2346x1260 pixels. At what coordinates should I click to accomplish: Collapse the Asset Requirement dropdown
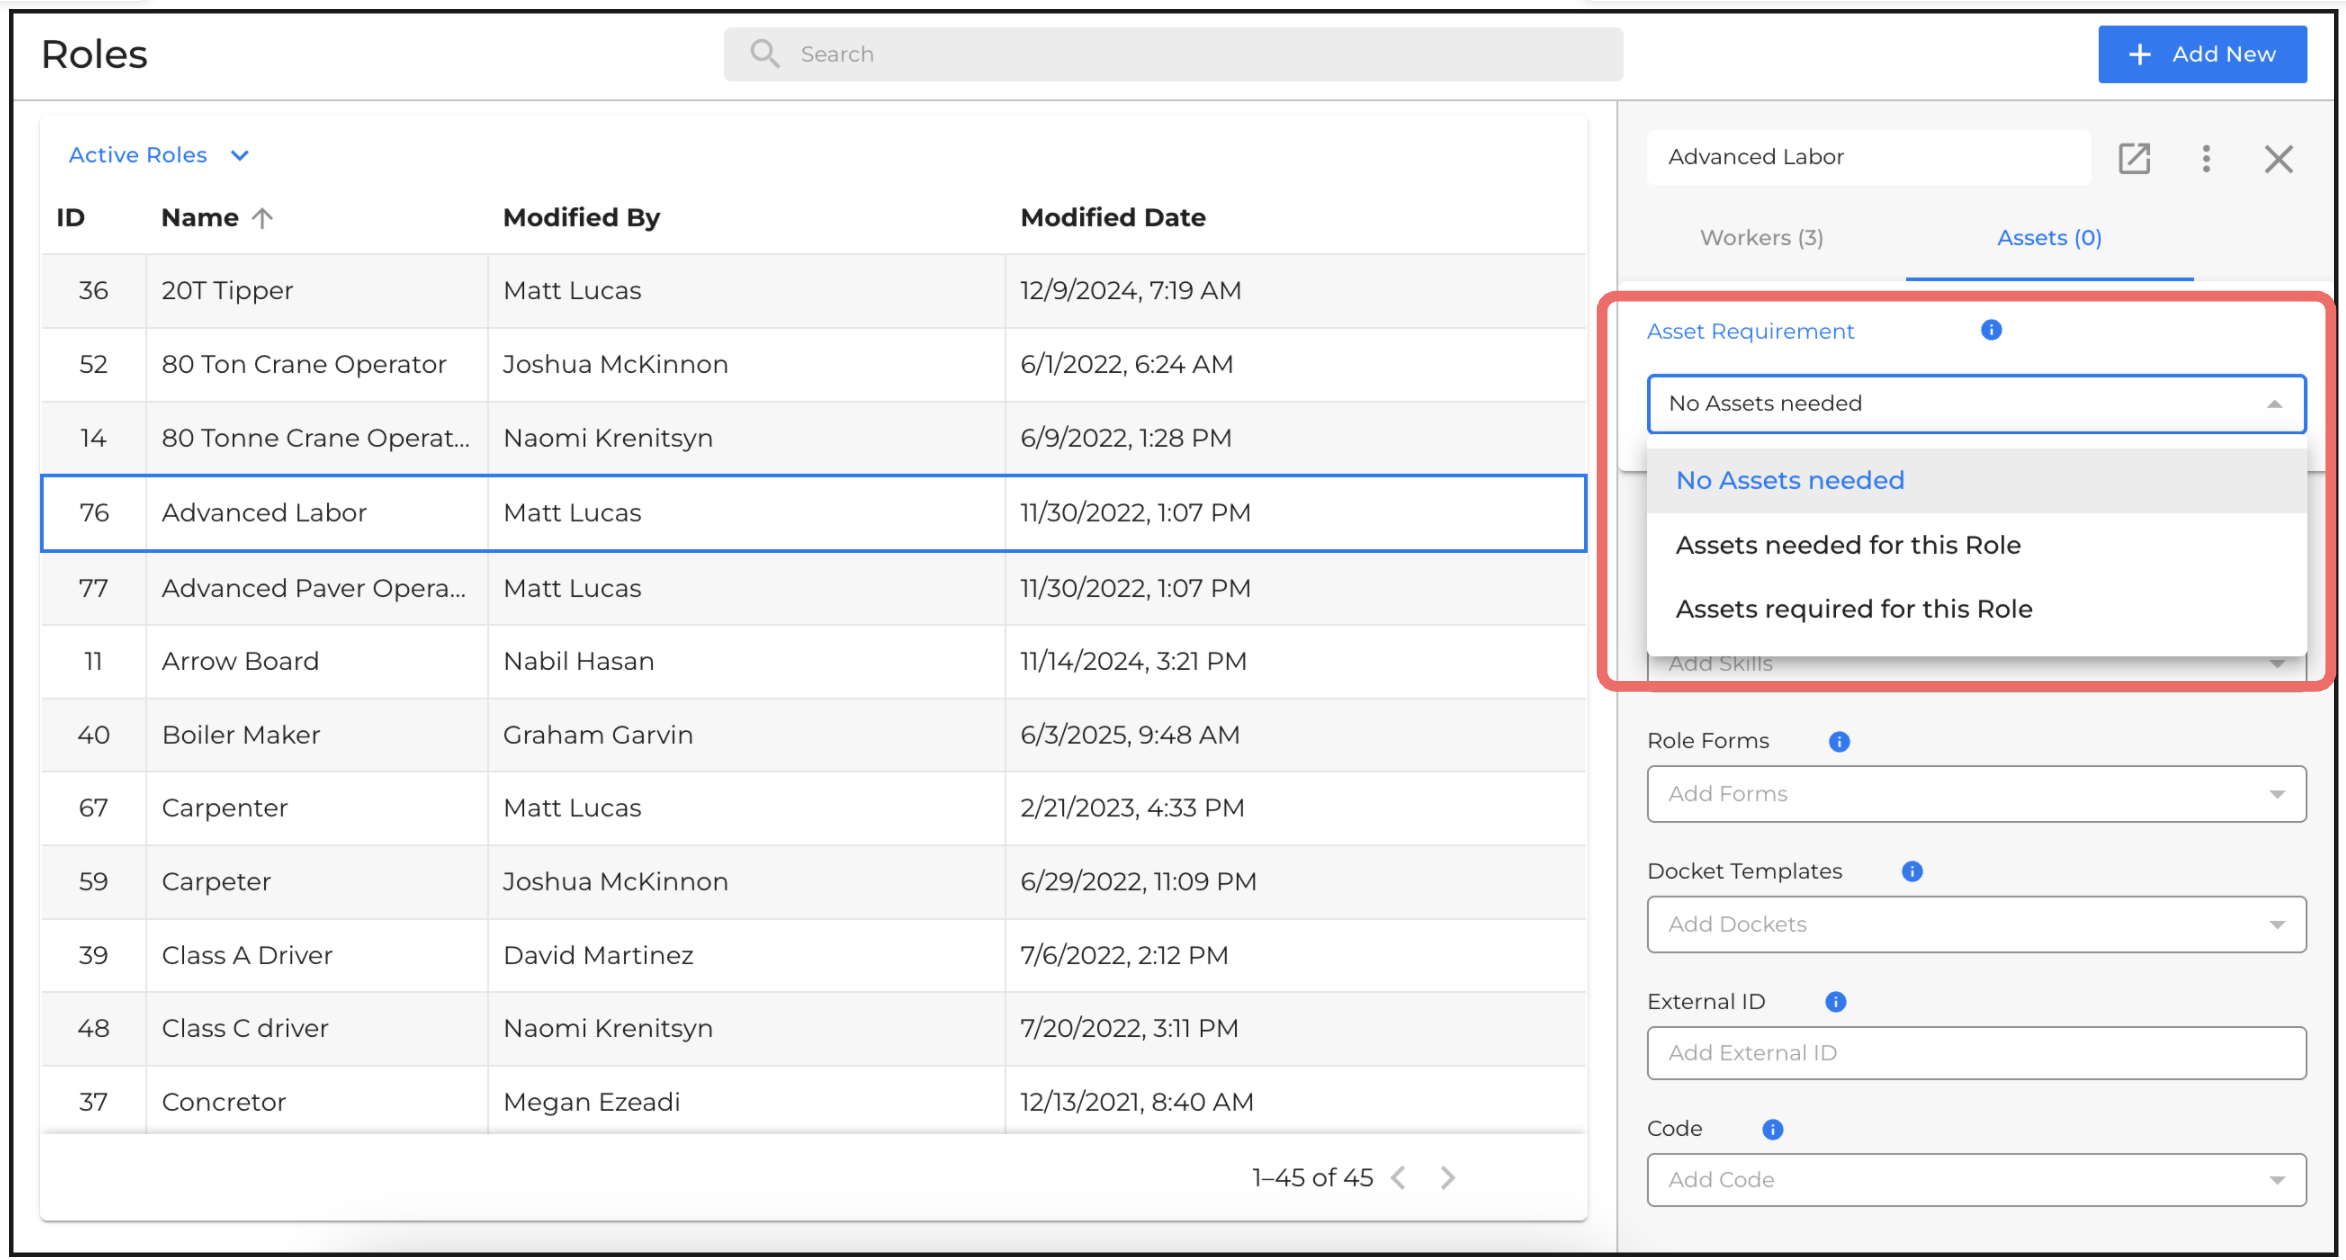coord(2274,404)
